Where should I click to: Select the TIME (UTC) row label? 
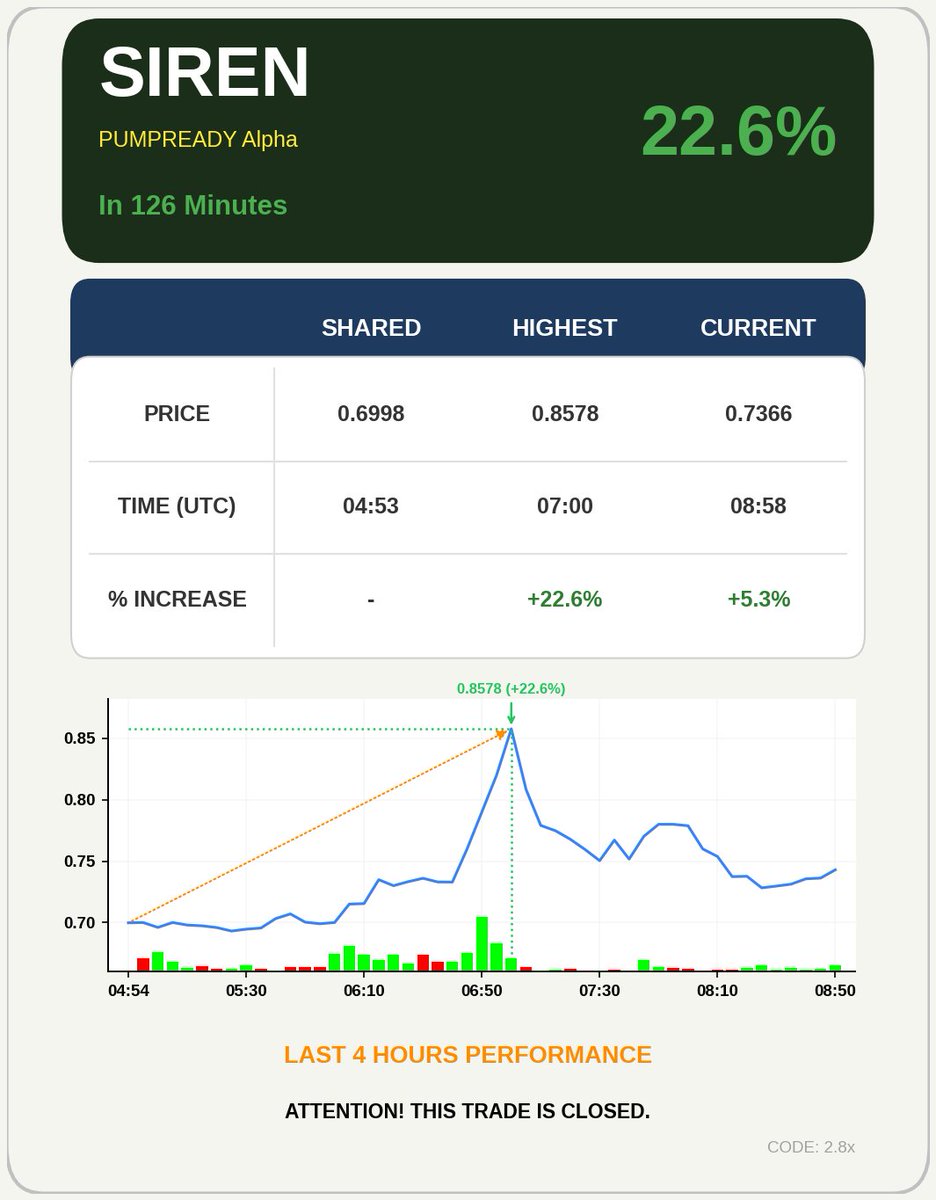[x=177, y=506]
